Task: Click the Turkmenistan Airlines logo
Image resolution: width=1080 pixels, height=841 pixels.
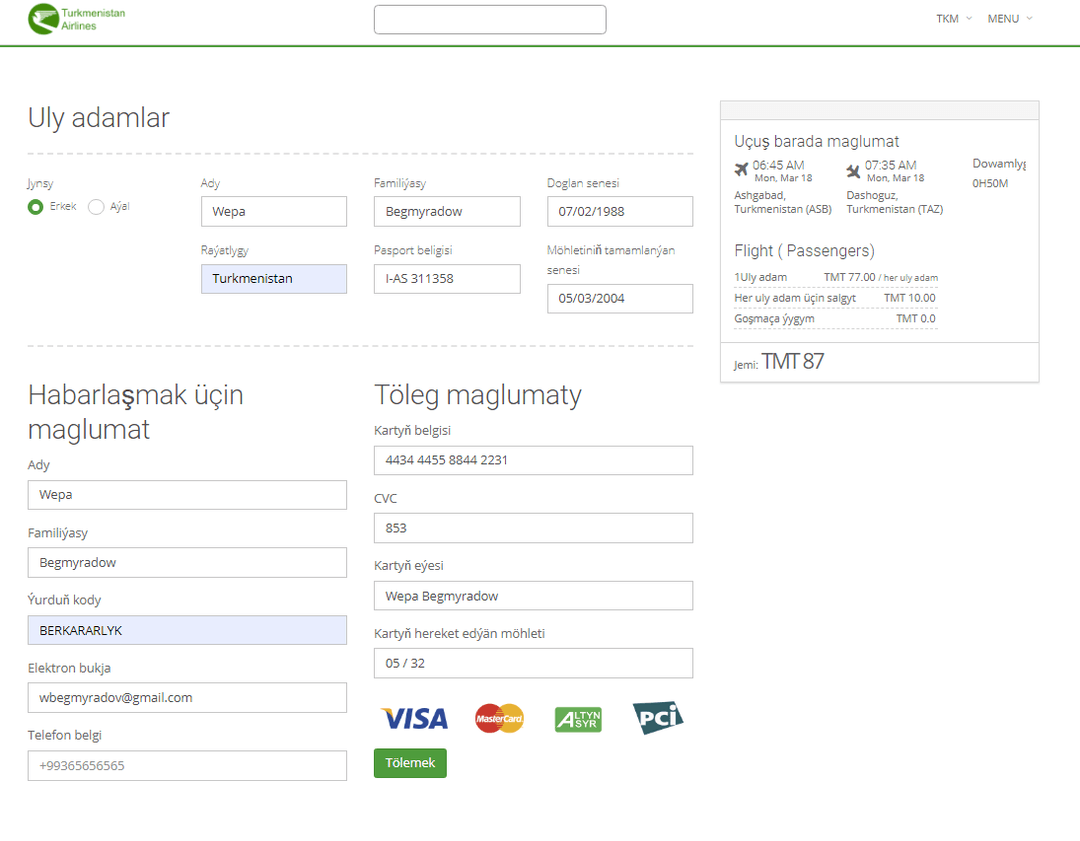Action: click(x=75, y=20)
